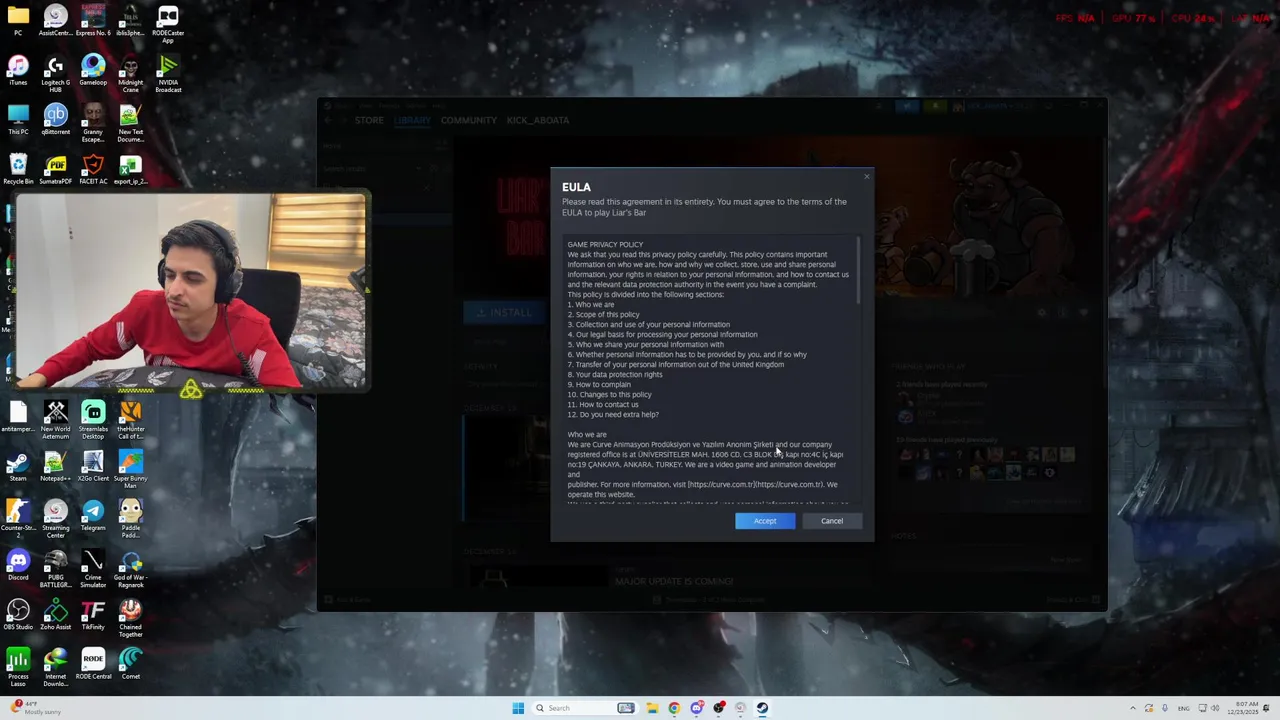Viewport: 1280px width, 720px height.
Task: Click the INSTALL button in Steam
Action: 504,313
